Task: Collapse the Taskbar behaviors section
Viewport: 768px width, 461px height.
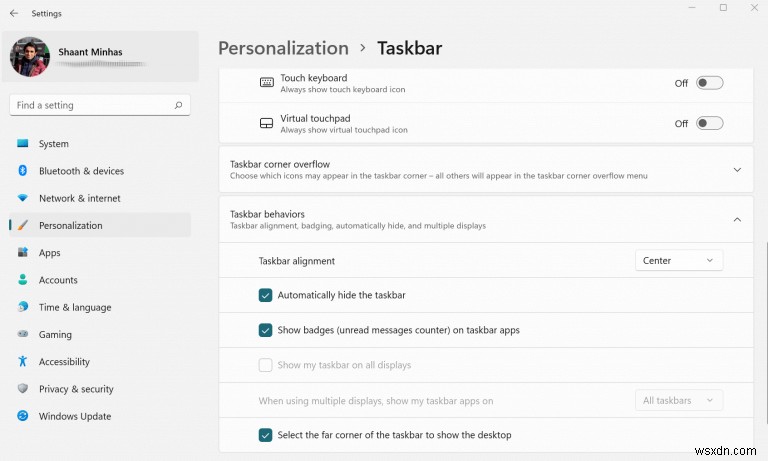Action: pos(737,219)
